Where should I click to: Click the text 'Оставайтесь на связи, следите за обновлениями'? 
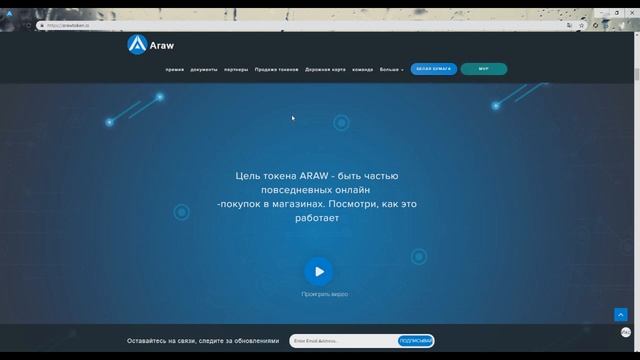(x=203, y=341)
